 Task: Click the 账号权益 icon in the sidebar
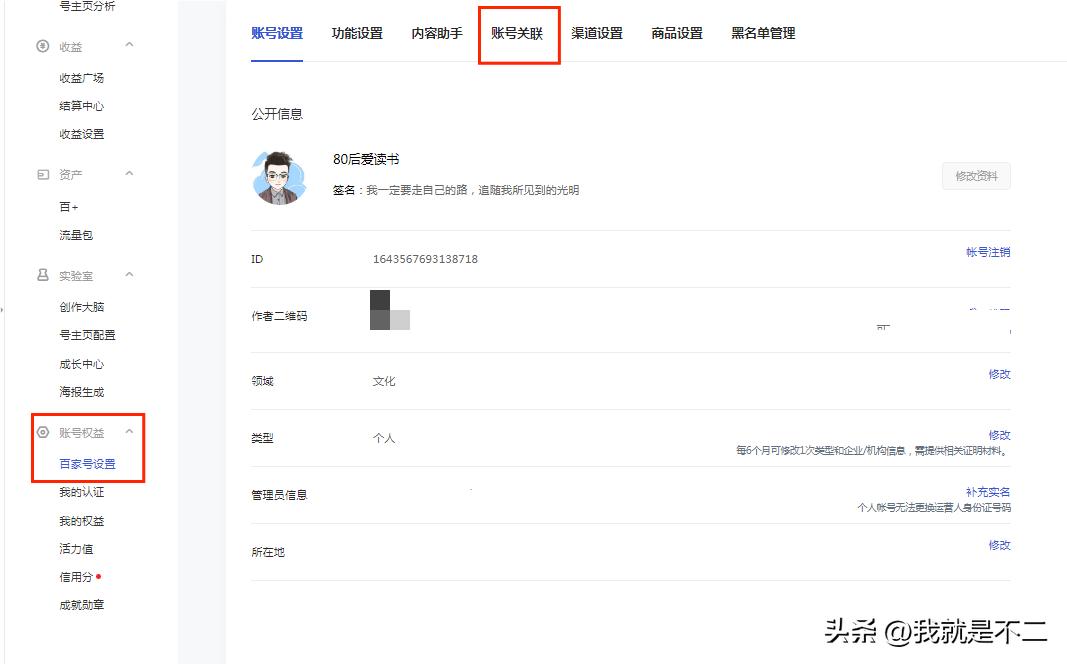coord(41,433)
